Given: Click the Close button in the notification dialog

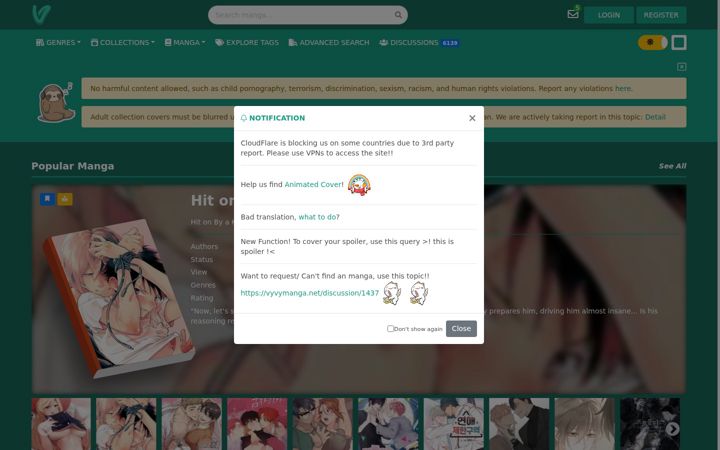Looking at the screenshot, I should pyautogui.click(x=461, y=328).
